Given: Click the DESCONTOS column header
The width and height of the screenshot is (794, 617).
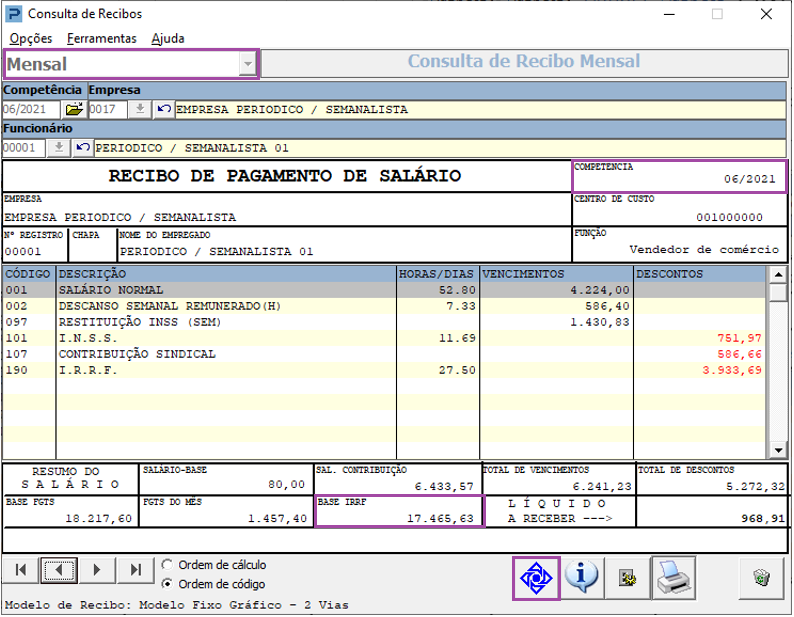Looking at the screenshot, I should click(x=700, y=274).
